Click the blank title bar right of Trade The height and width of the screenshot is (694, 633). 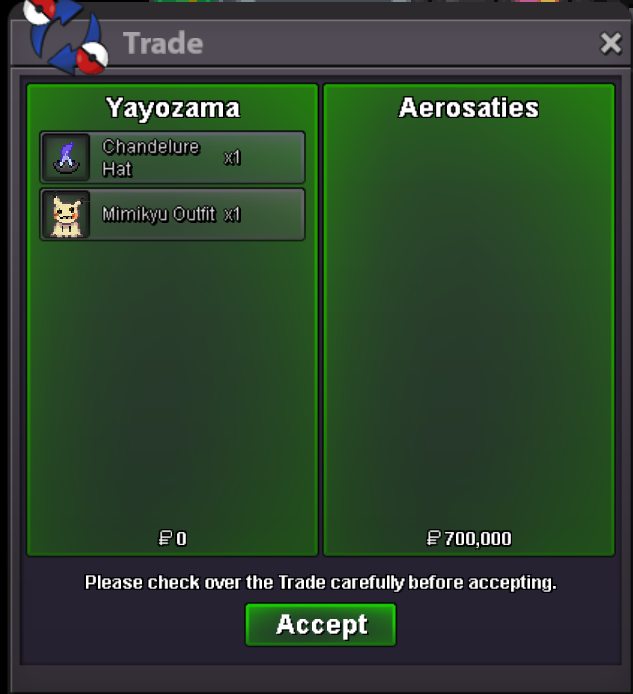pyautogui.click(x=398, y=43)
